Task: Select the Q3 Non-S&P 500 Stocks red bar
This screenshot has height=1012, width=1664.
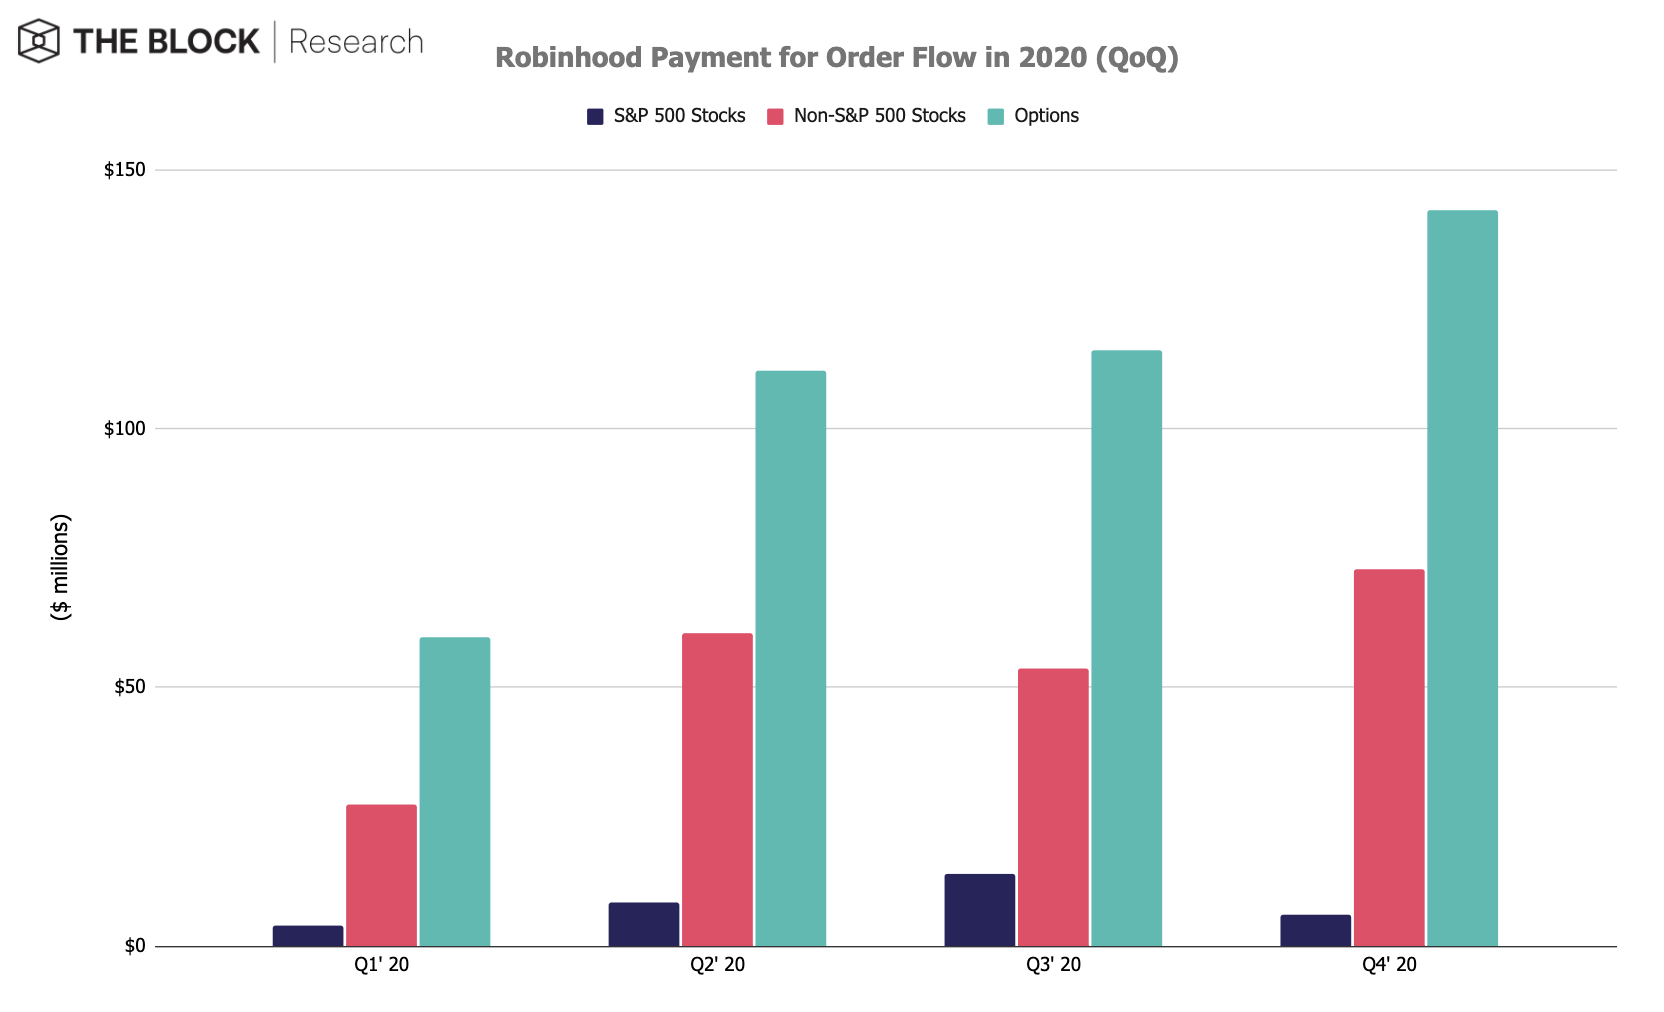Action: coord(1053,807)
